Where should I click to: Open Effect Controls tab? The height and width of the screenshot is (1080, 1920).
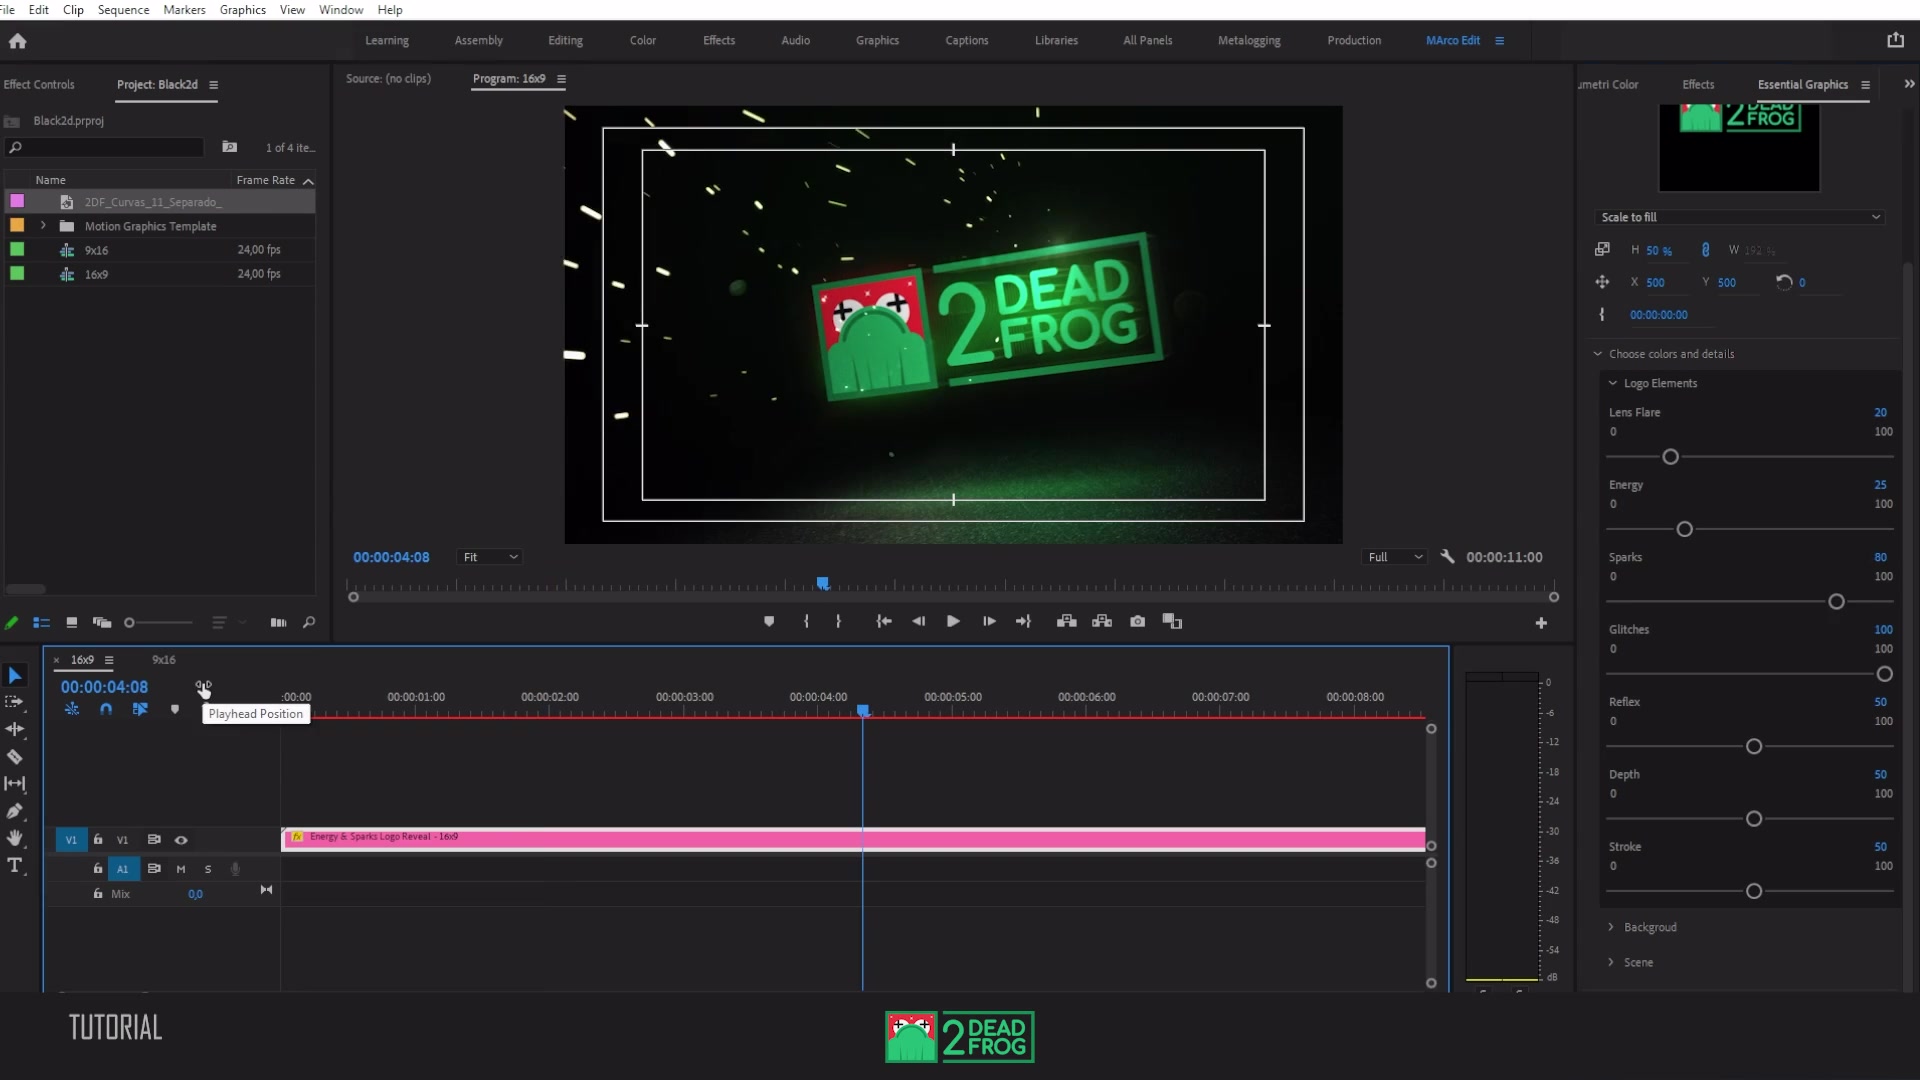[x=39, y=85]
